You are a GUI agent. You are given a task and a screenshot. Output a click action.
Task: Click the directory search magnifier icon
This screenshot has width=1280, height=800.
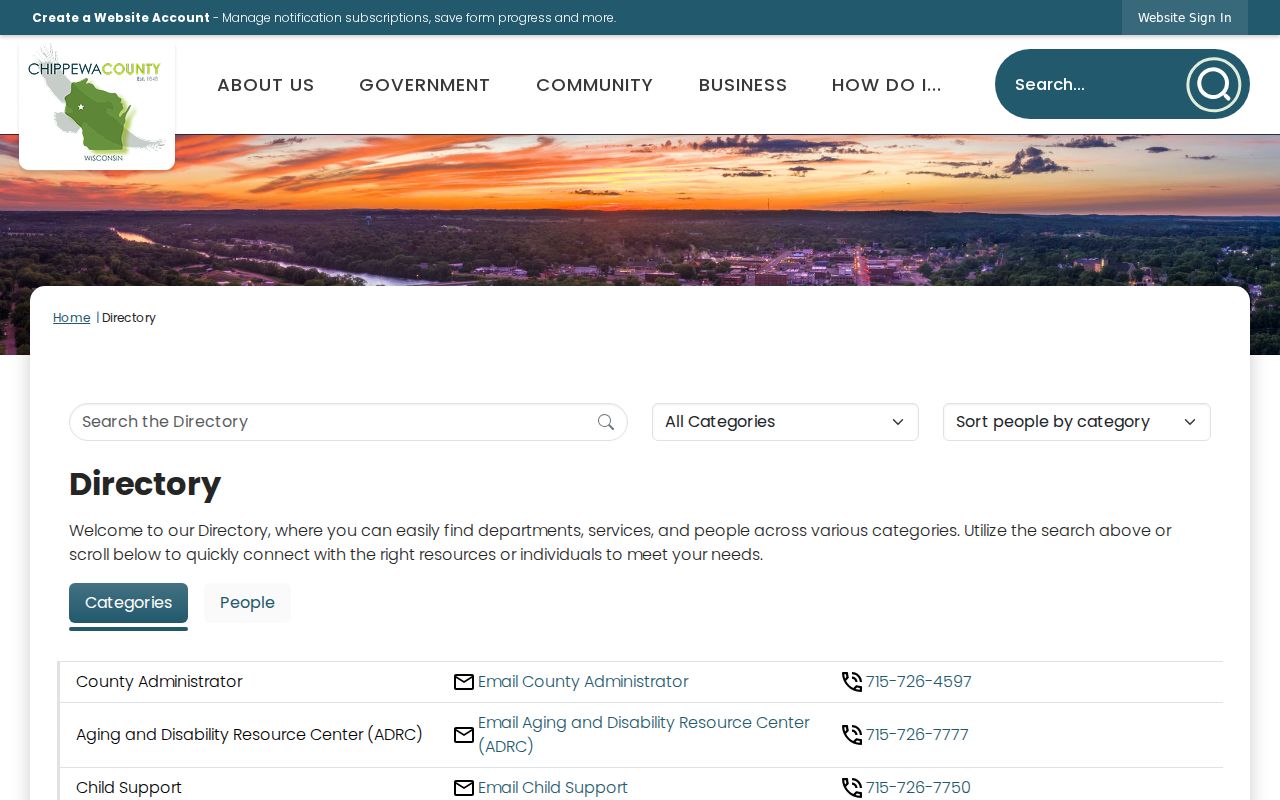coord(606,422)
